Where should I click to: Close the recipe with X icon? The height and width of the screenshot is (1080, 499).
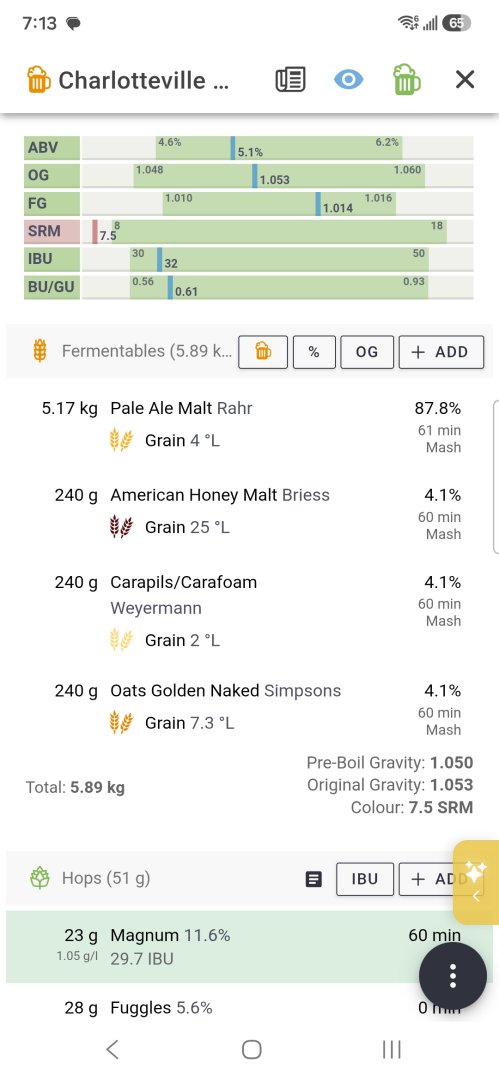click(465, 80)
